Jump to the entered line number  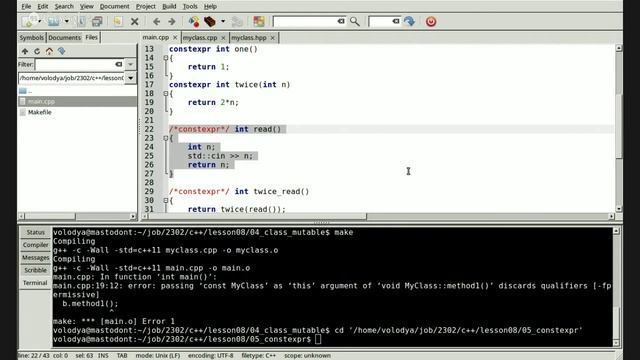409,21
